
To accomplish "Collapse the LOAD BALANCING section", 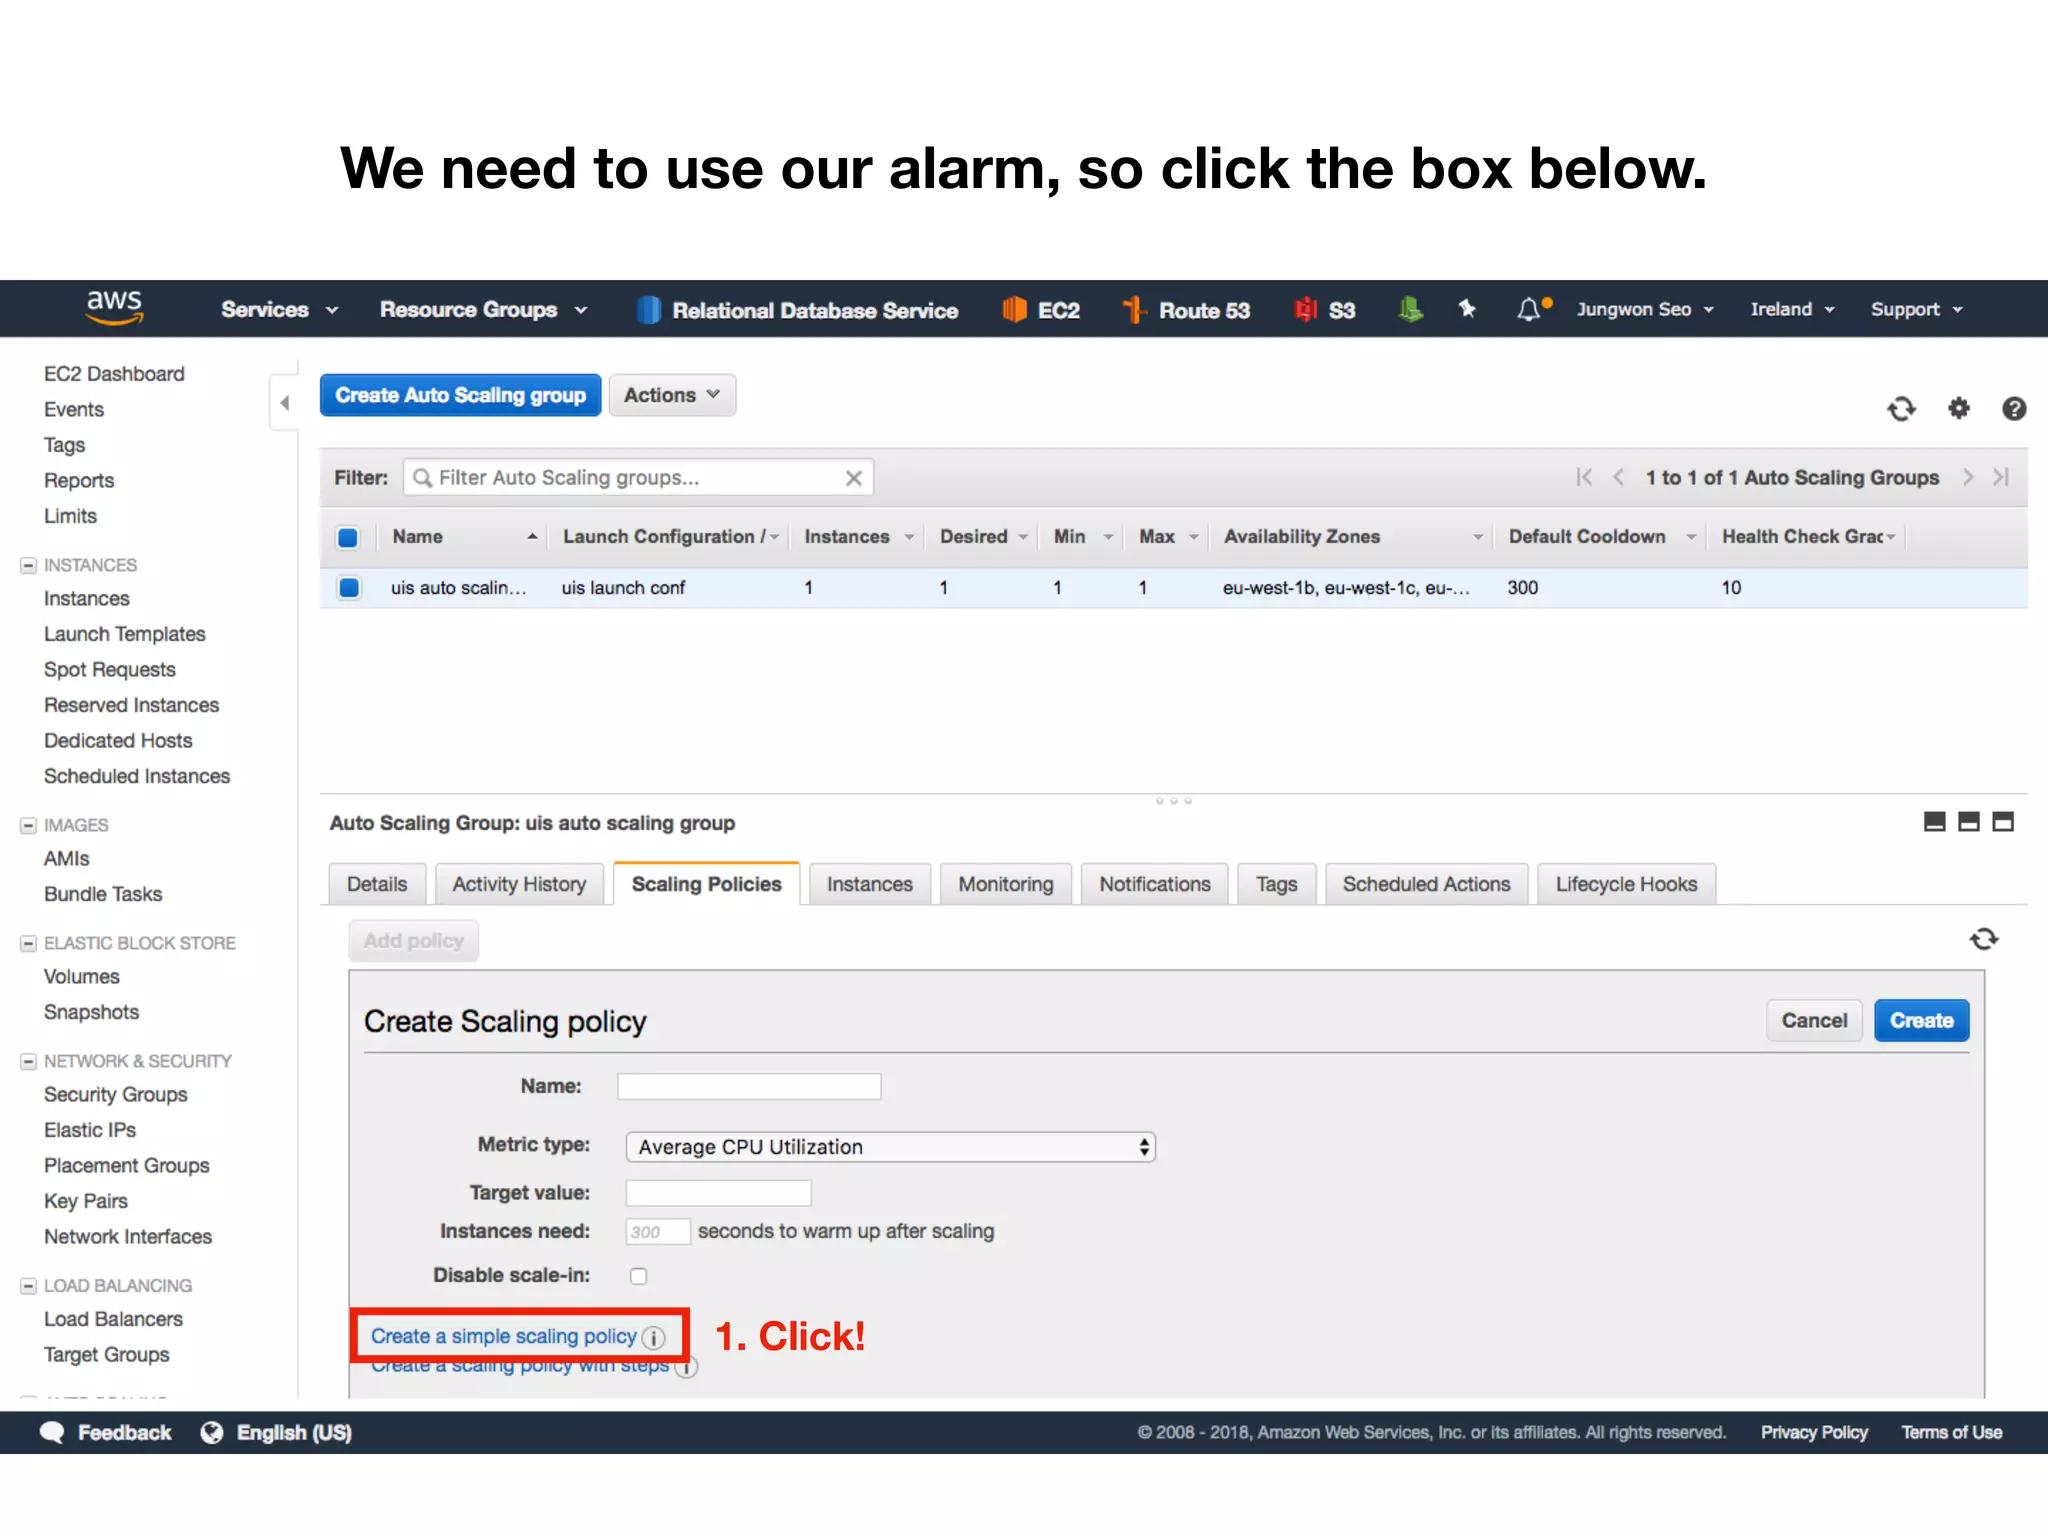I will point(28,1286).
